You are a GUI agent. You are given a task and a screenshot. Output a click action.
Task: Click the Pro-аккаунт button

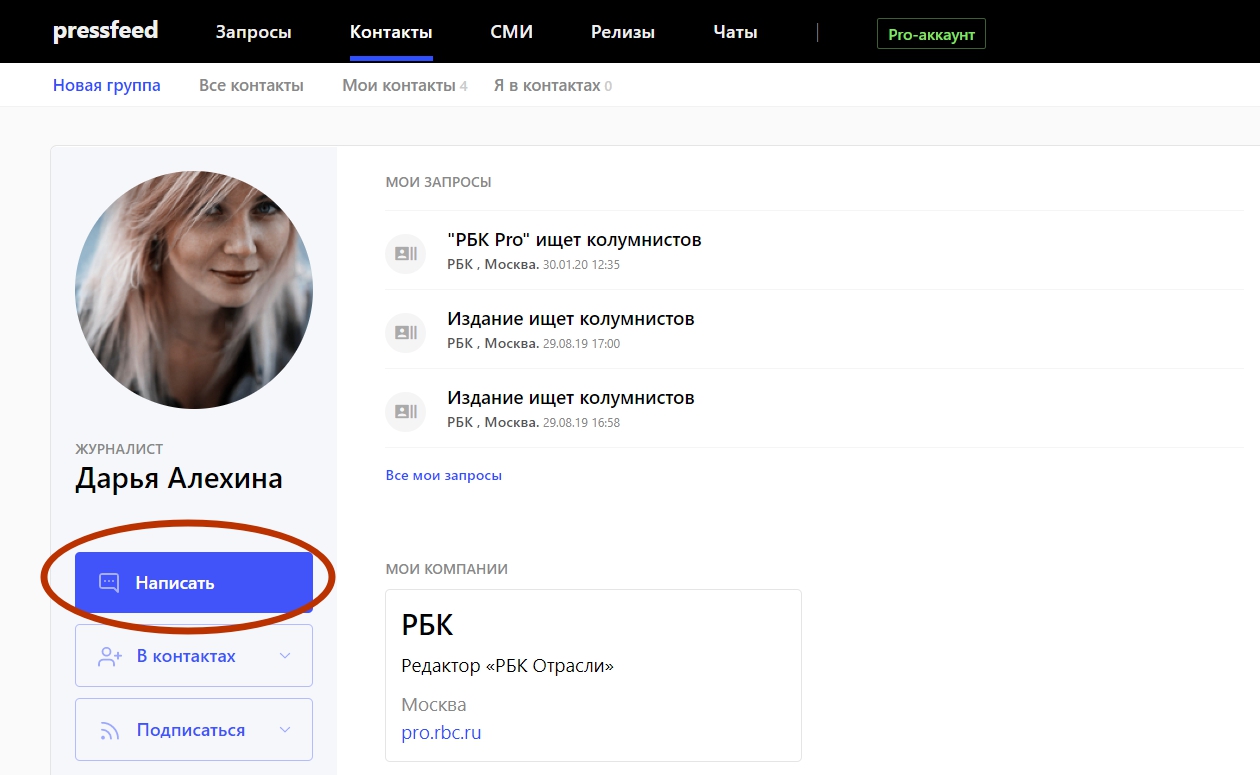tap(931, 34)
